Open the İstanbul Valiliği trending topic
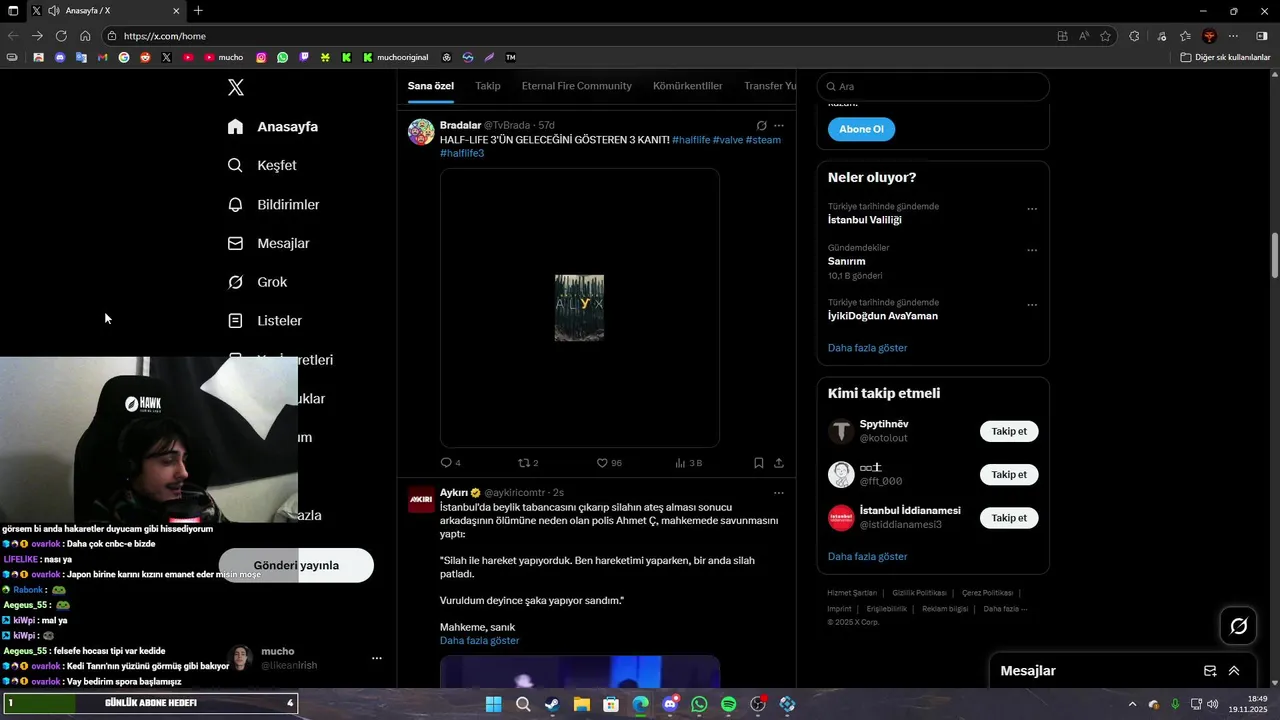1280x720 pixels. (x=865, y=220)
